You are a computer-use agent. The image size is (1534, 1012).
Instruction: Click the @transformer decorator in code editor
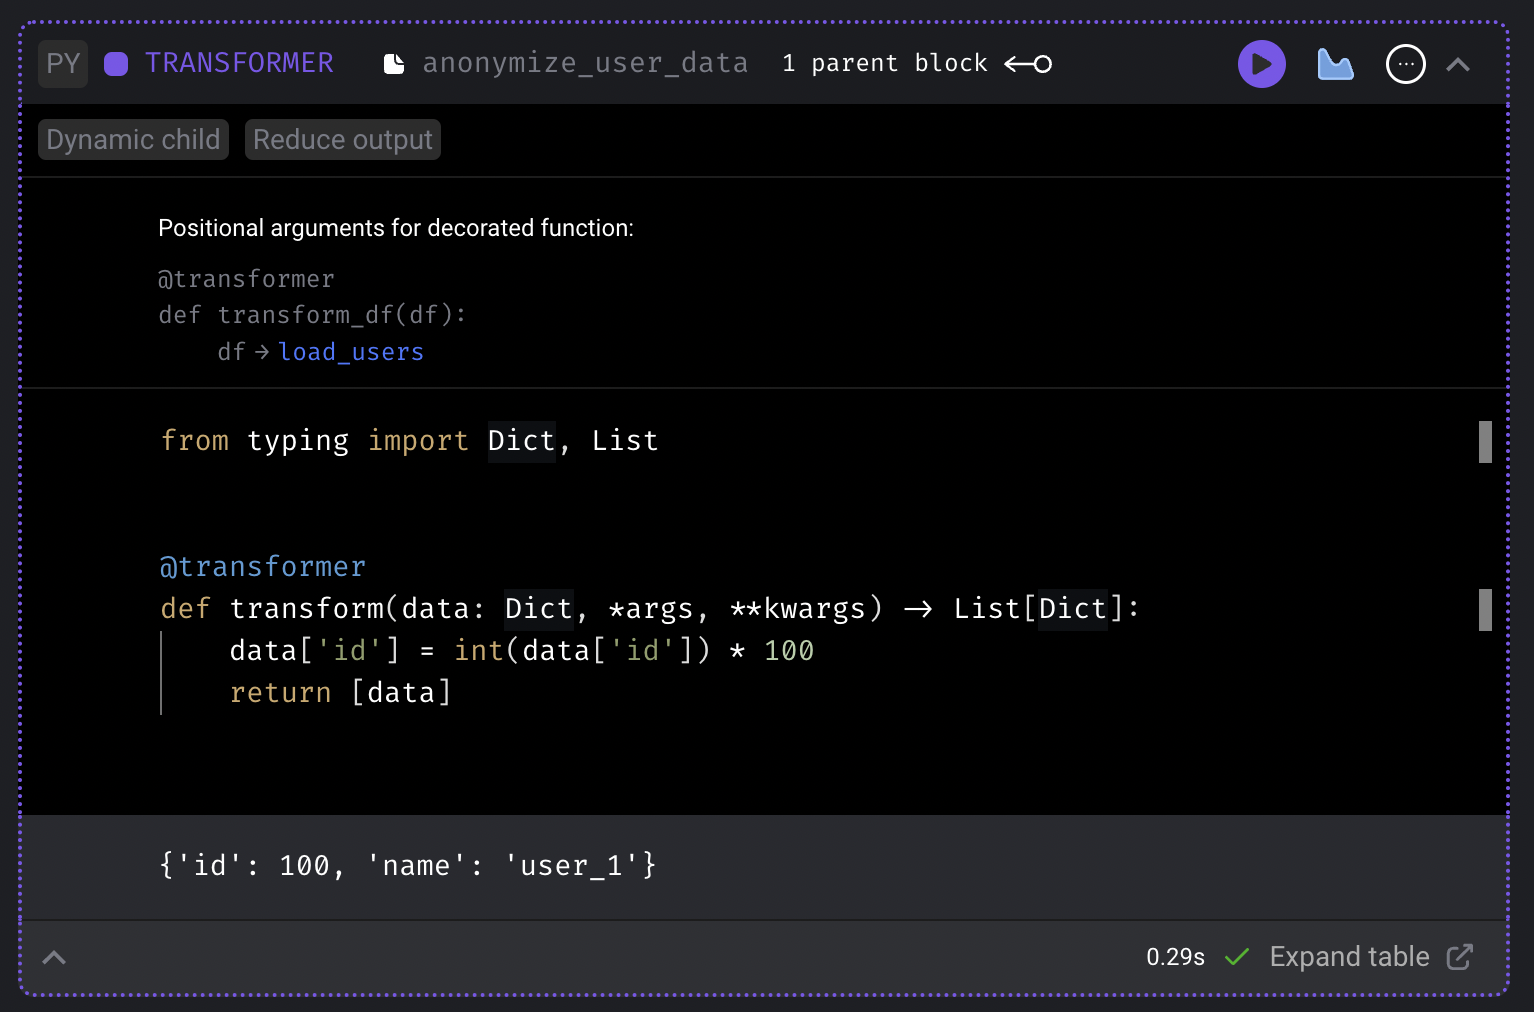point(263,567)
